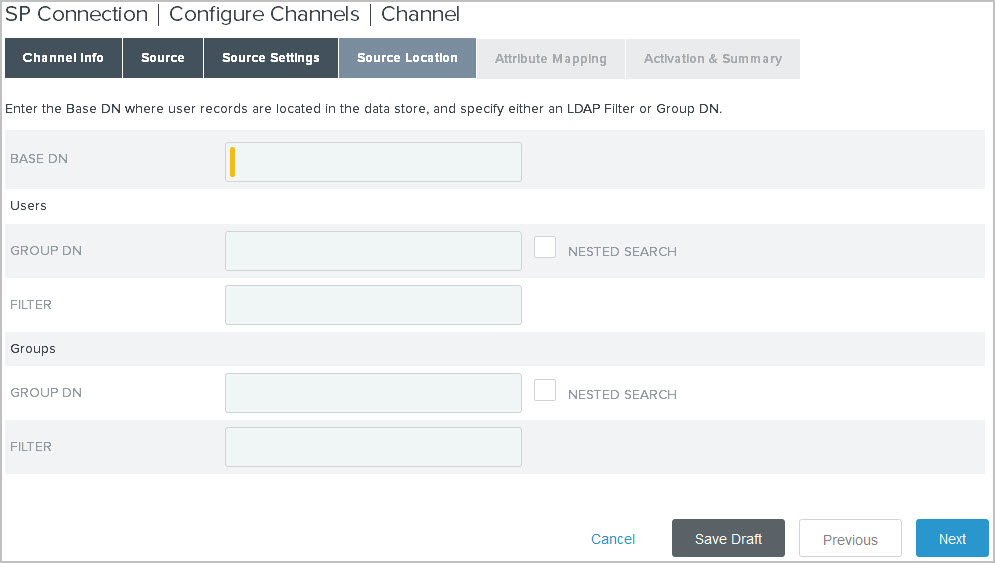
Task: Click Configure Channels in the page heading
Action: coord(264,15)
